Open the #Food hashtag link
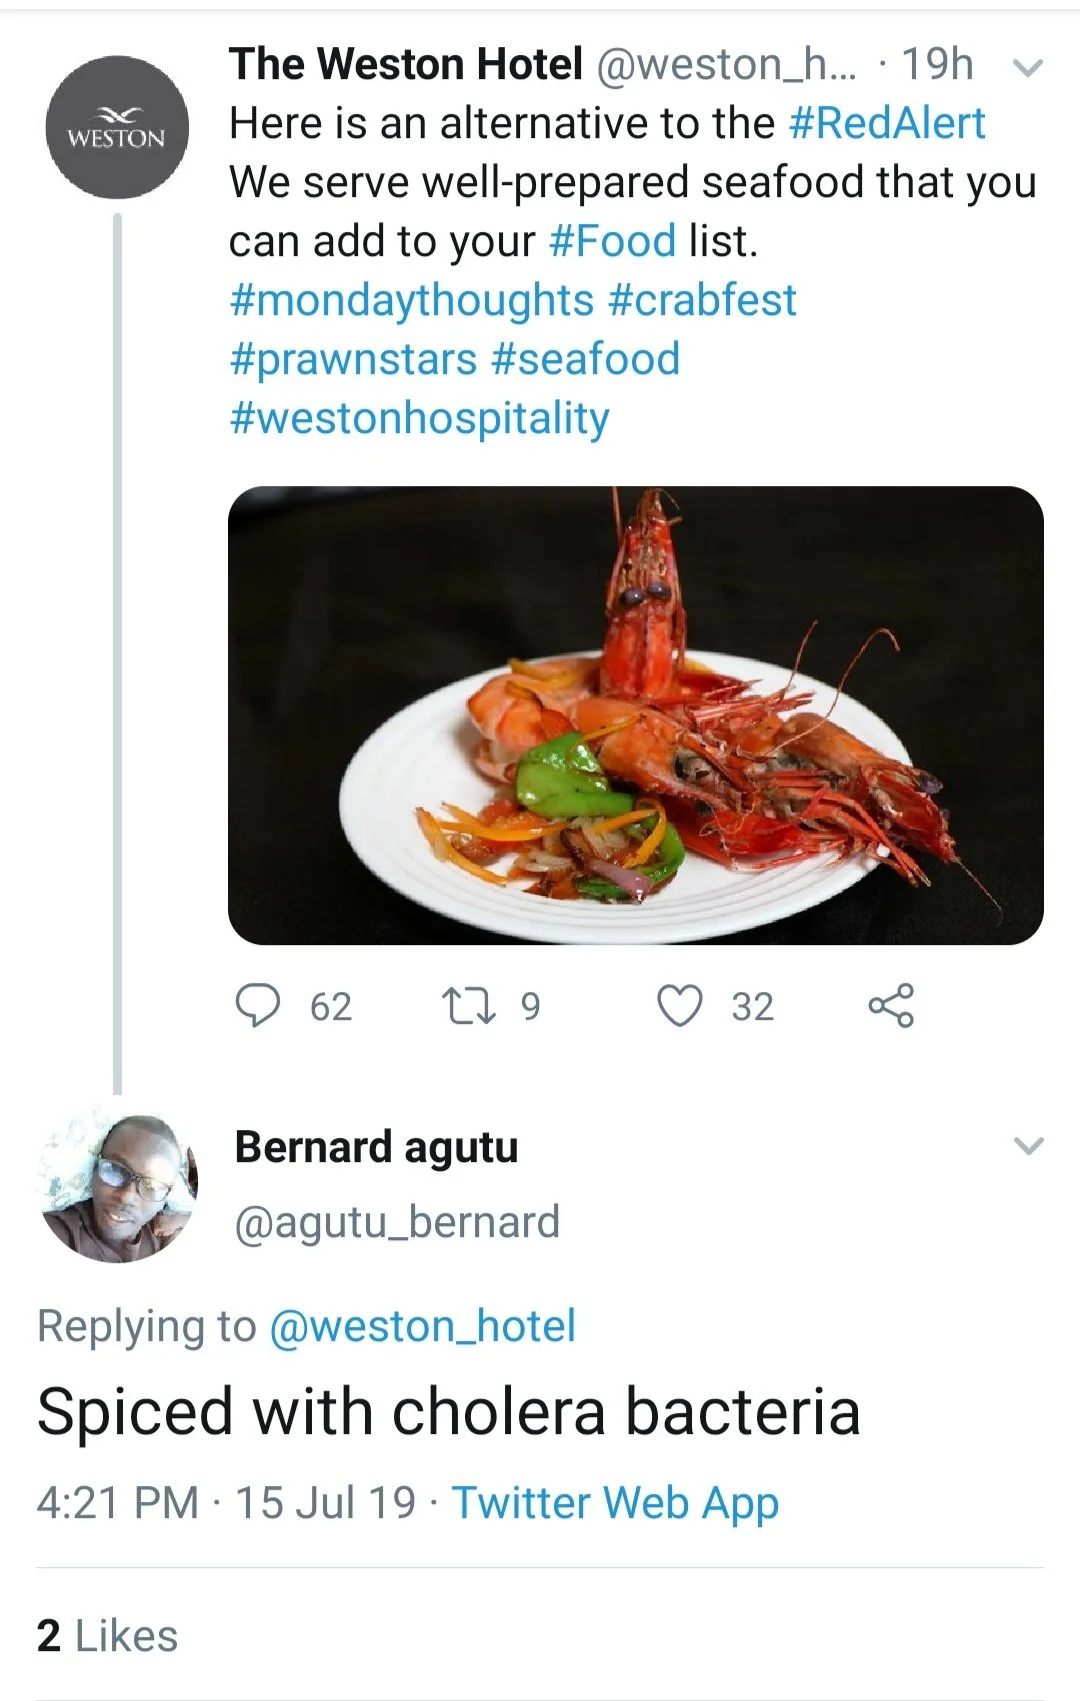The width and height of the screenshot is (1080, 1701). (x=613, y=241)
